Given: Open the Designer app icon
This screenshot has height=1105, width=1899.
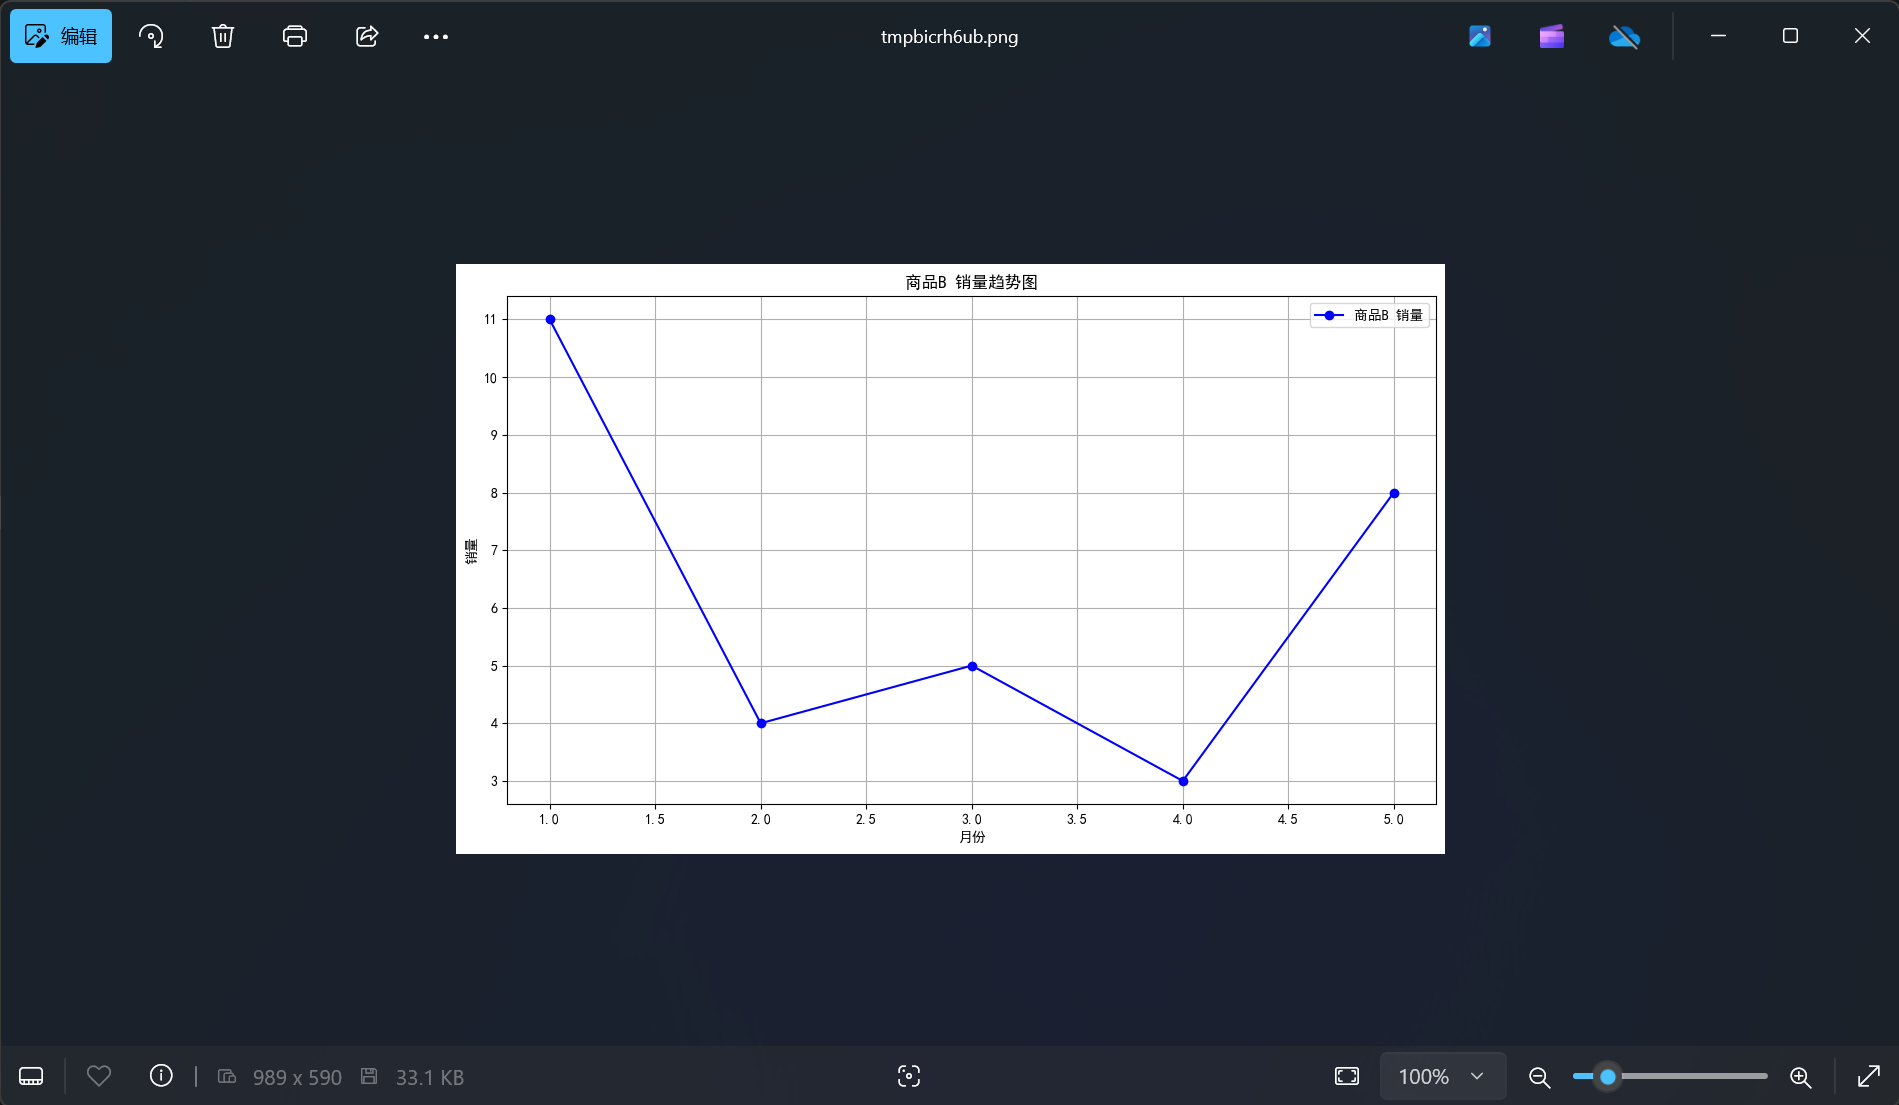Looking at the screenshot, I should pos(1480,37).
